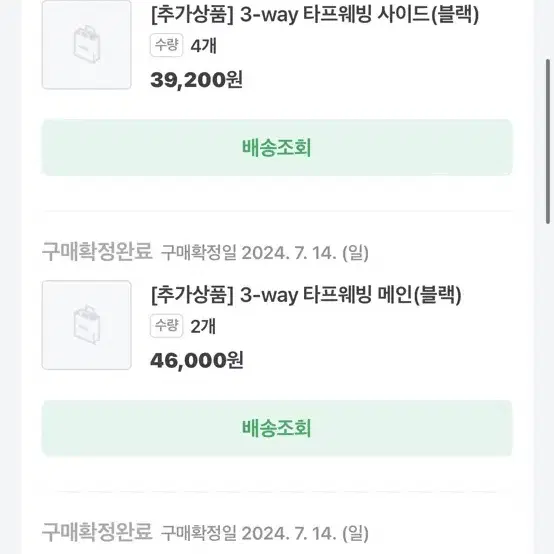Click the bottommost 구매확정완료 status label
The width and height of the screenshot is (554, 554).
(x=97, y=532)
